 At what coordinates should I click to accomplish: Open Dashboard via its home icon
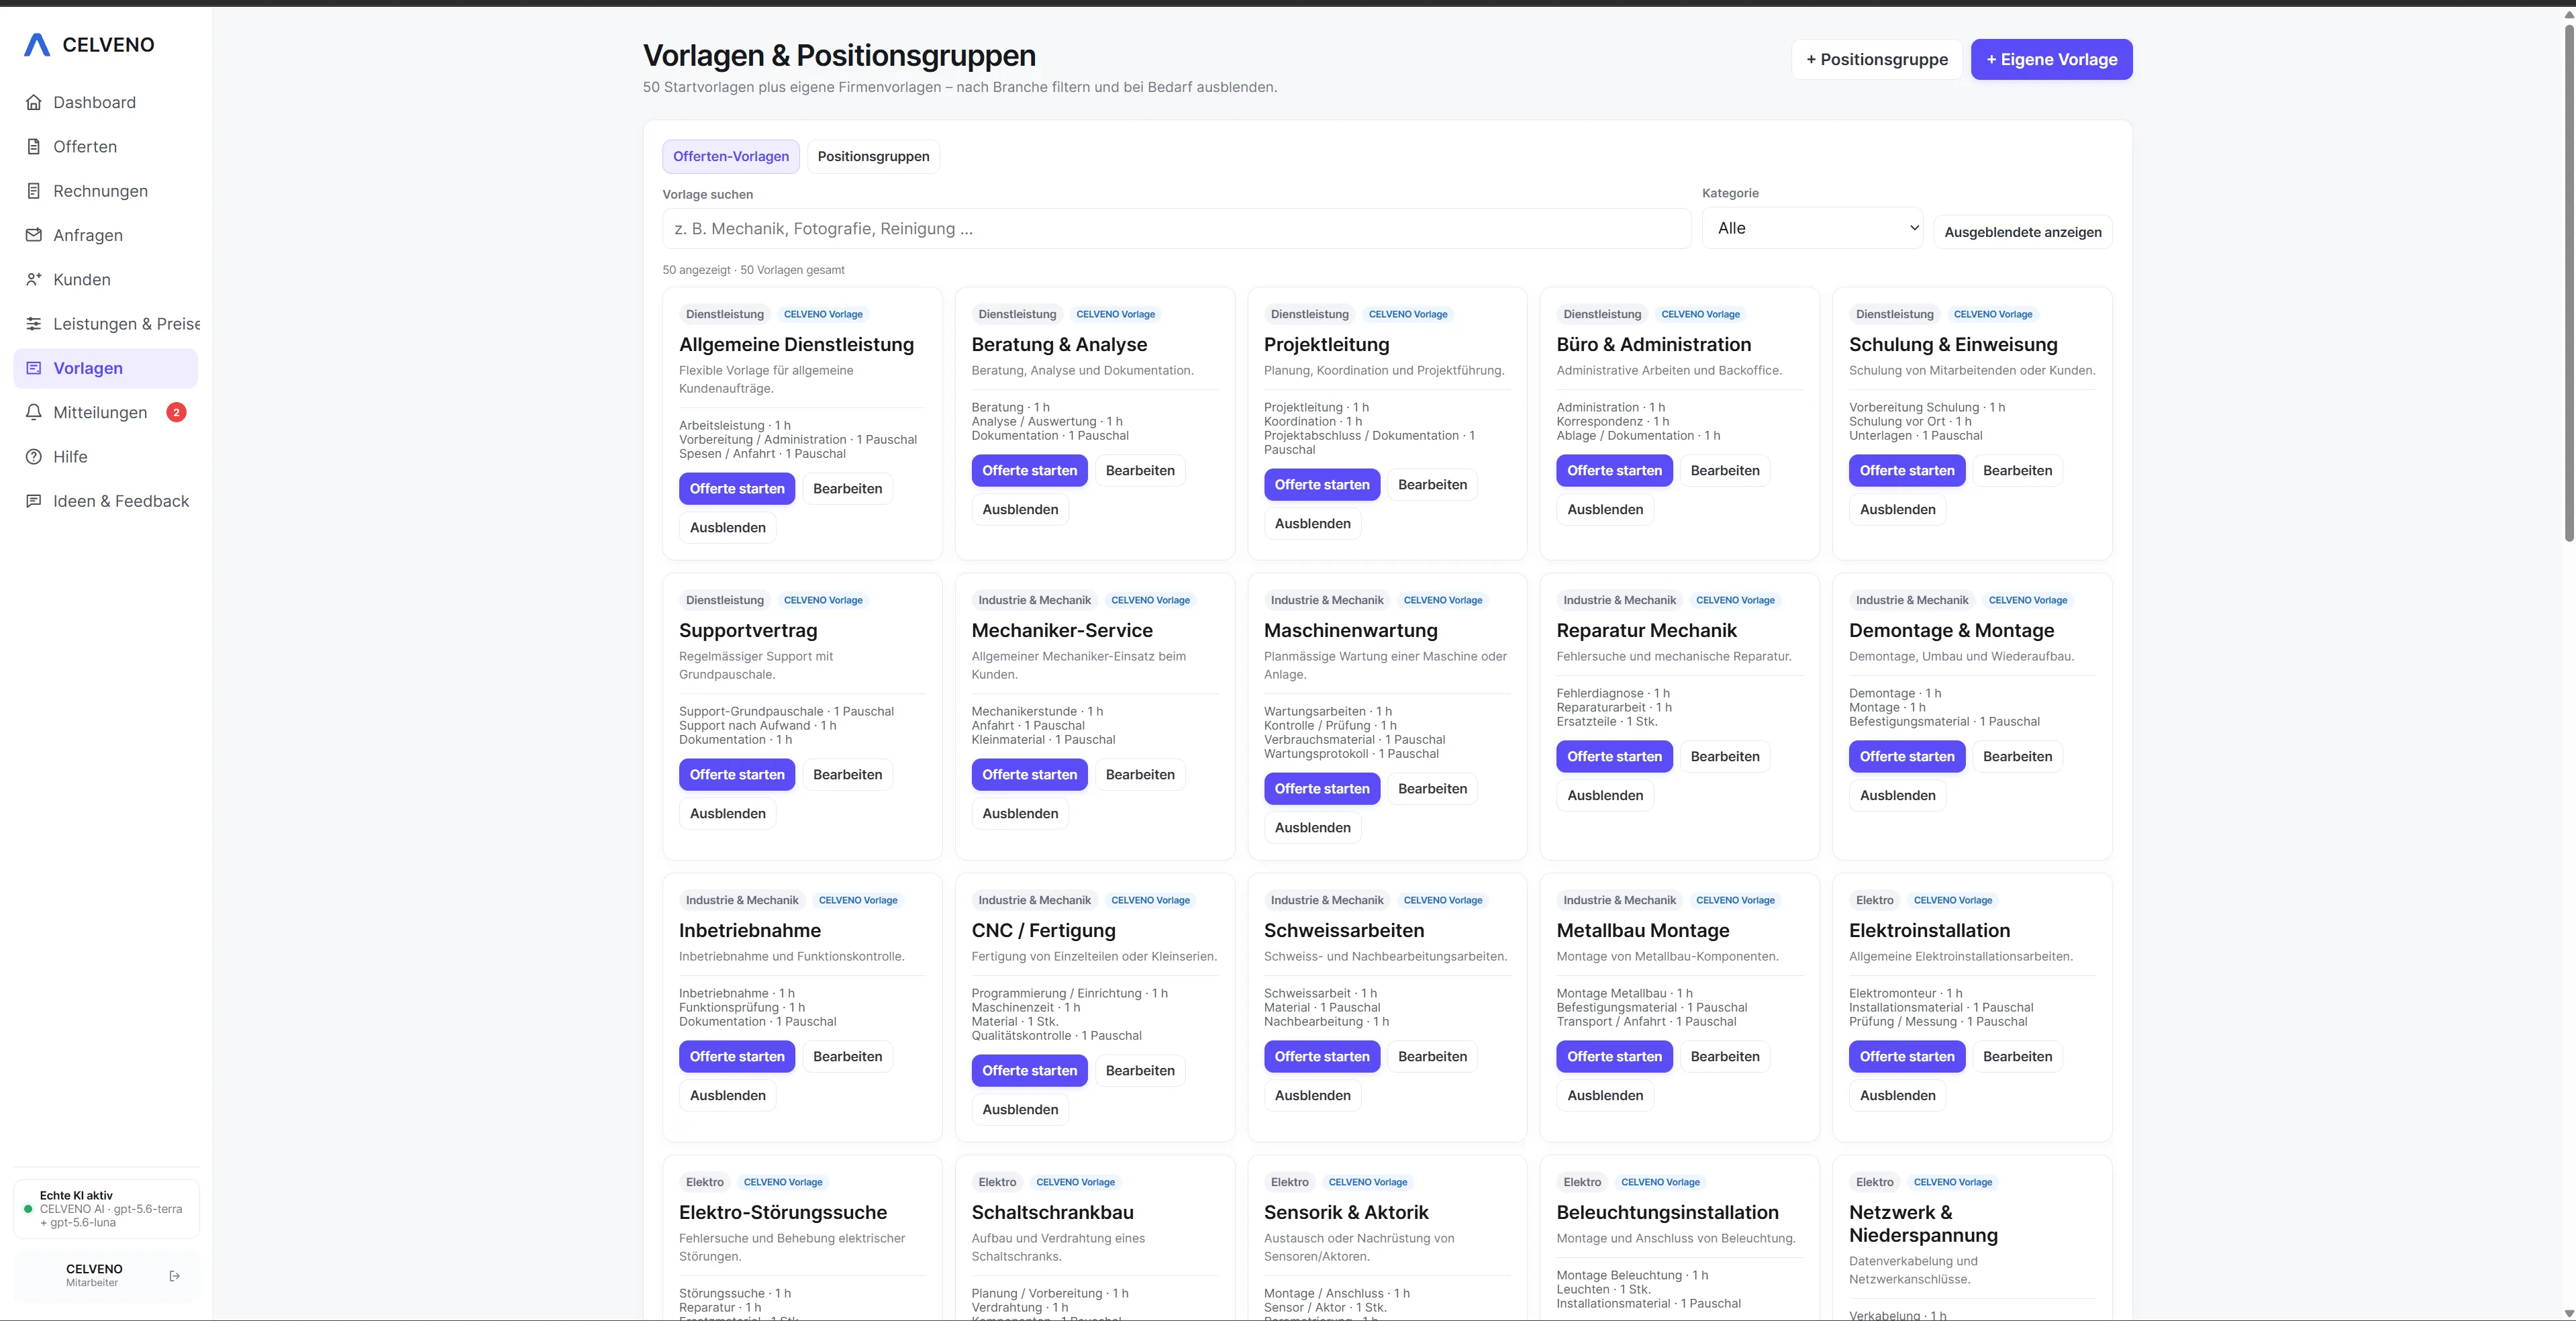[34, 102]
